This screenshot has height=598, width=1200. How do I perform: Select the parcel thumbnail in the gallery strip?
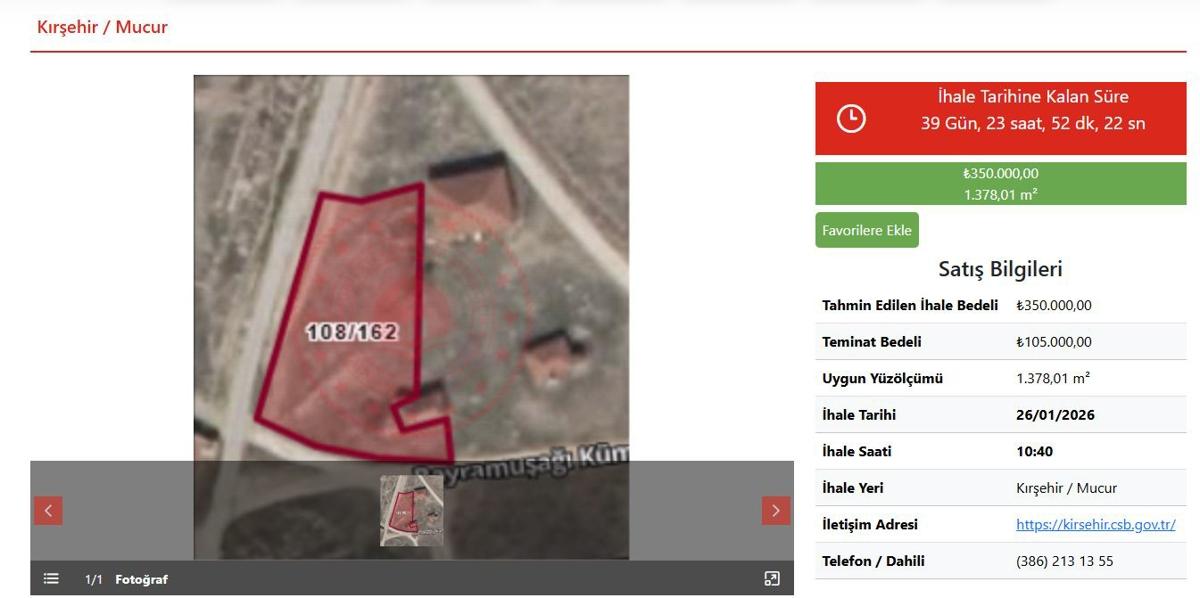point(411,510)
